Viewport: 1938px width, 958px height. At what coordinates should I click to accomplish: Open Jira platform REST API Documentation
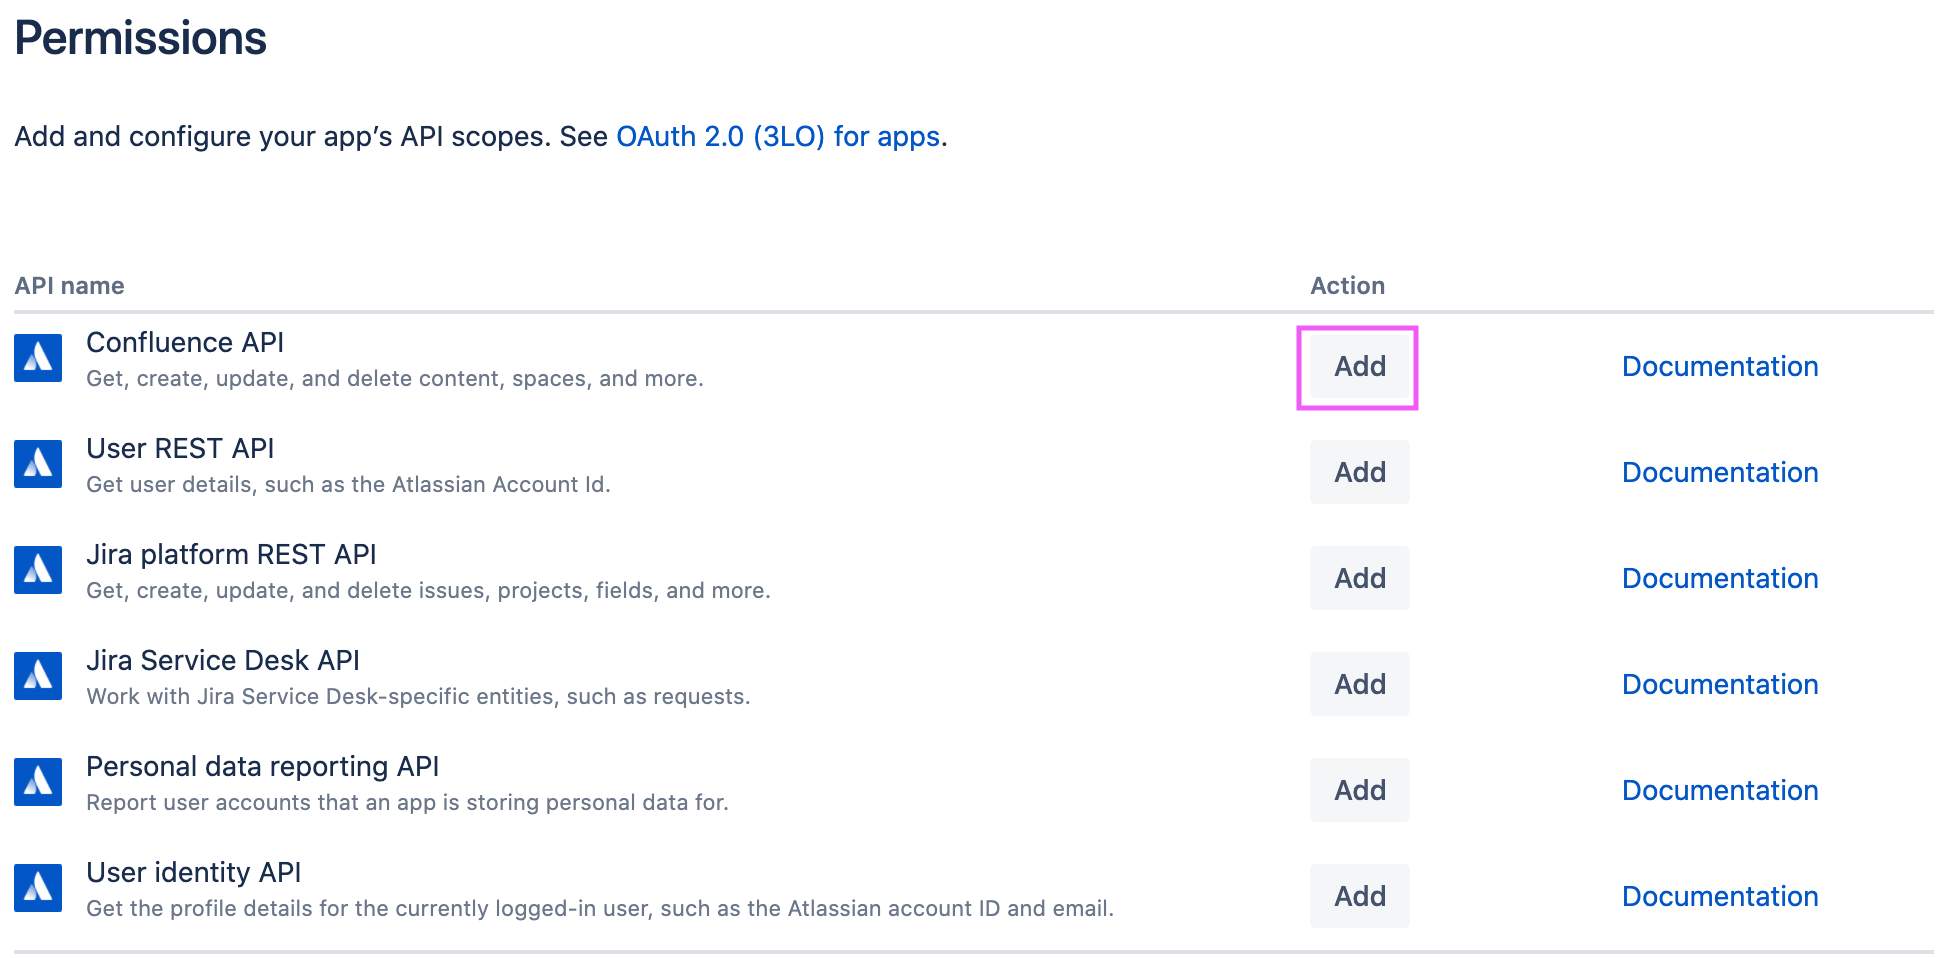(x=1719, y=579)
